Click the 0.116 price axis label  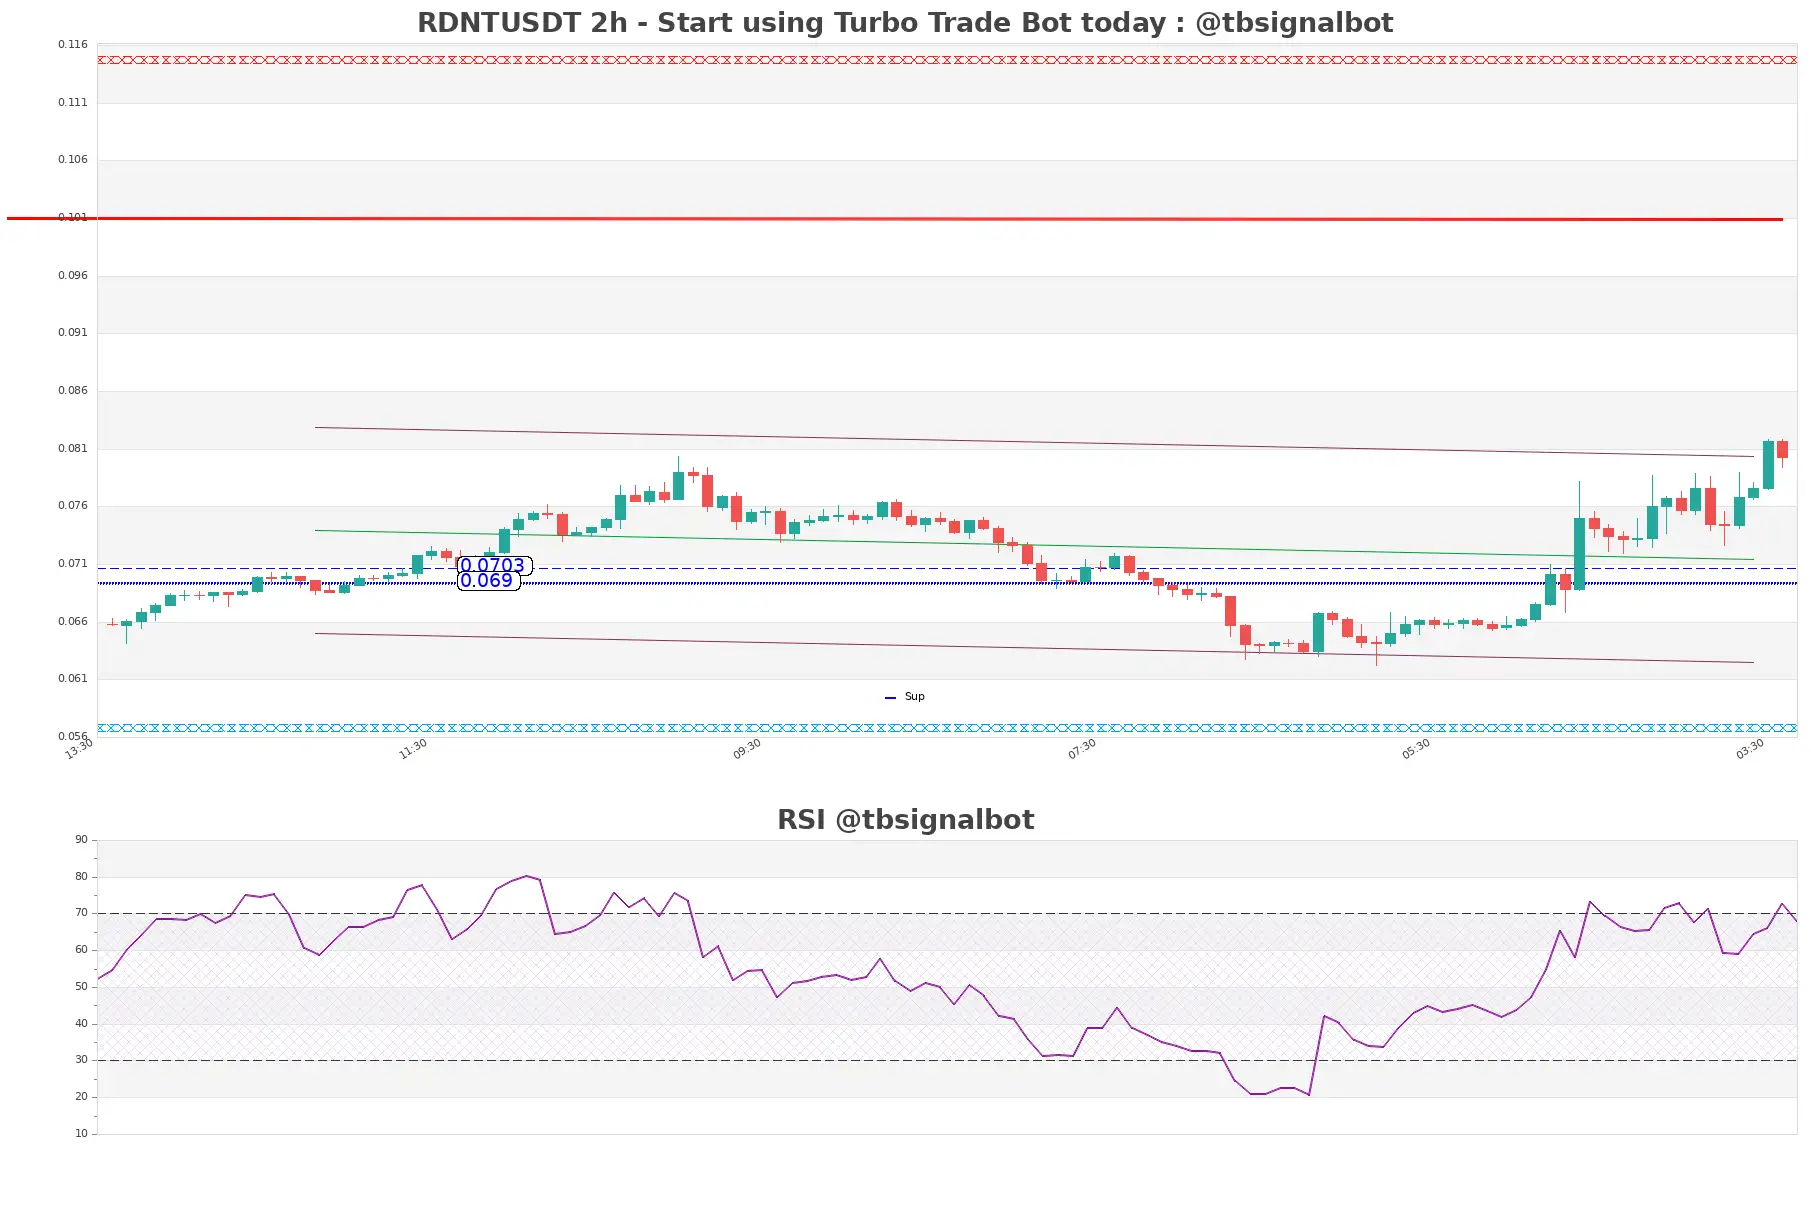click(x=73, y=45)
